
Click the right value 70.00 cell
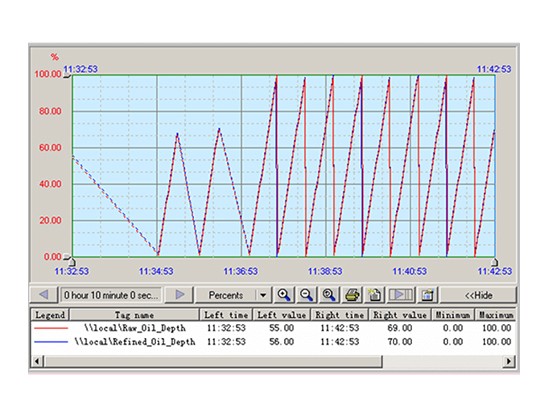point(400,342)
